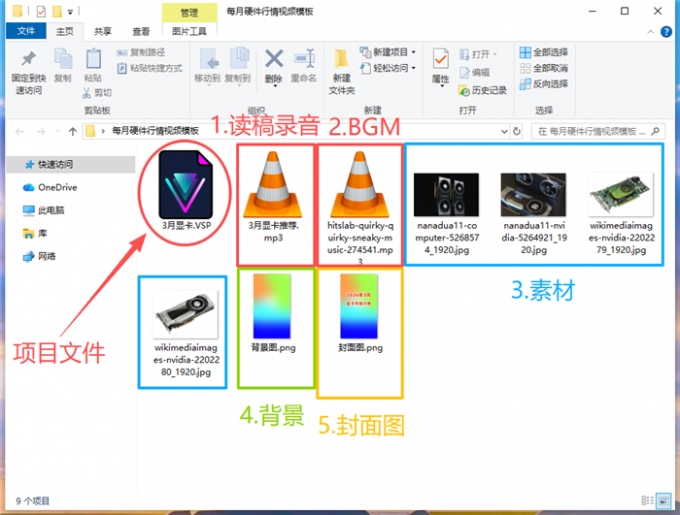Open 复制到 copy-to menu

238,66
